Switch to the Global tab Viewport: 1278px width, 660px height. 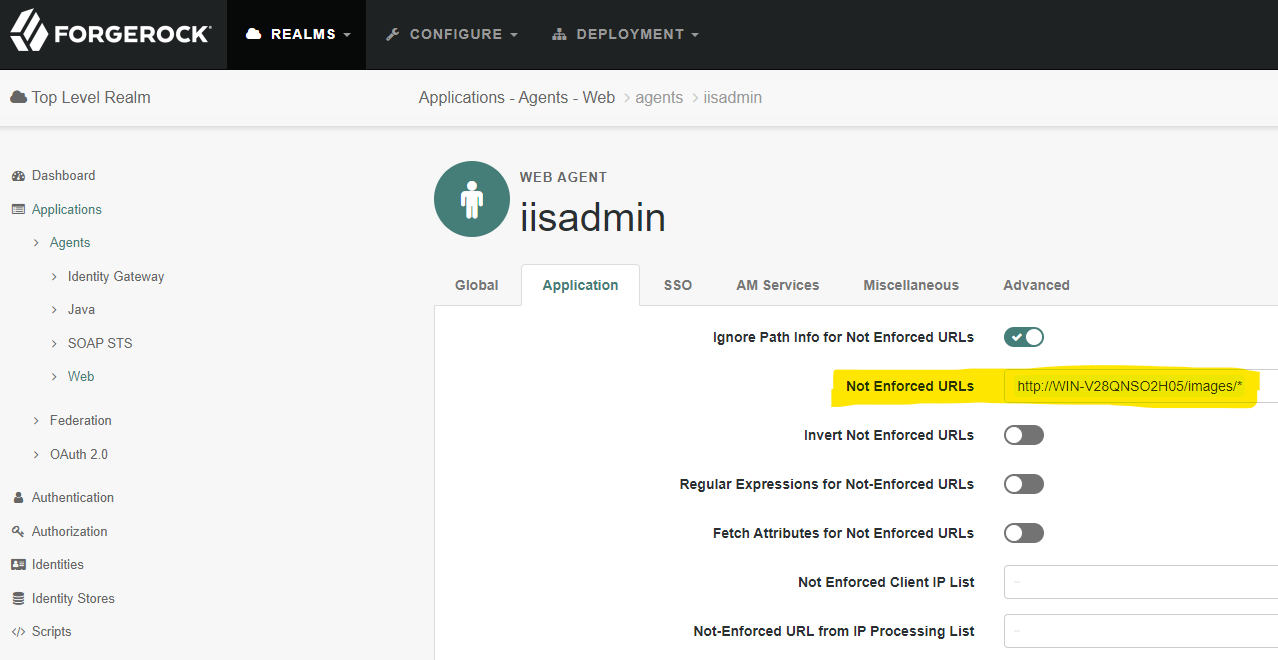(477, 285)
